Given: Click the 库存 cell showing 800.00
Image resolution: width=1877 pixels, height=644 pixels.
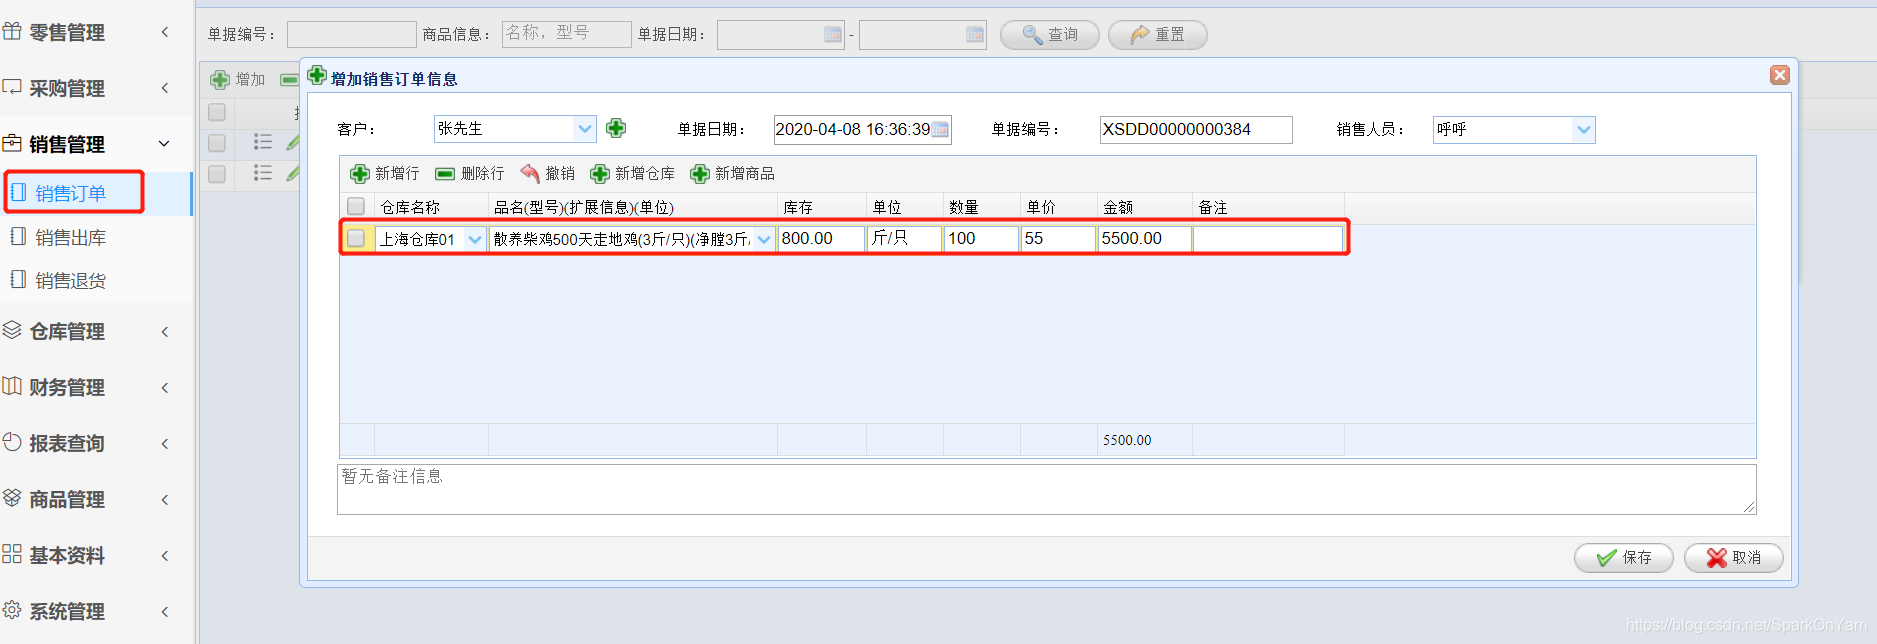Looking at the screenshot, I should tap(821, 238).
